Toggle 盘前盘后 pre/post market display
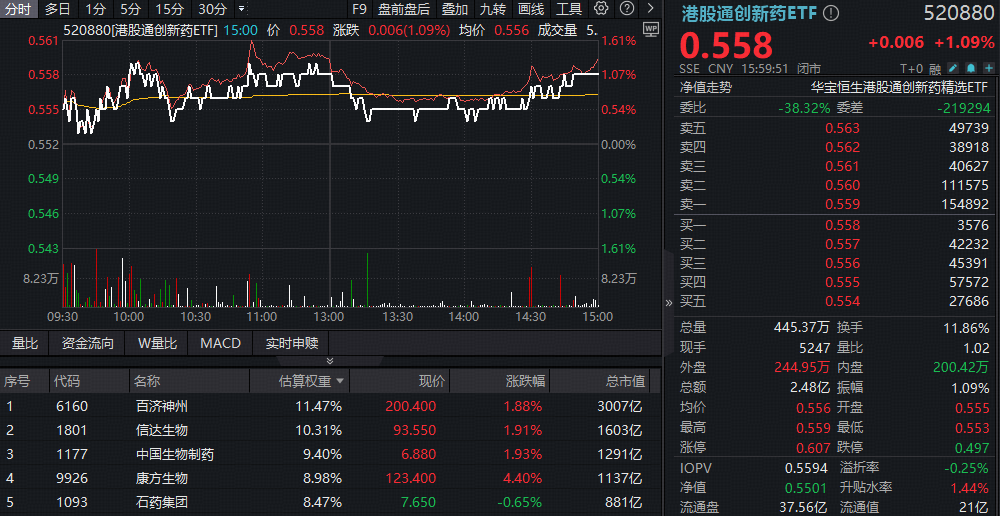 [x=404, y=9]
